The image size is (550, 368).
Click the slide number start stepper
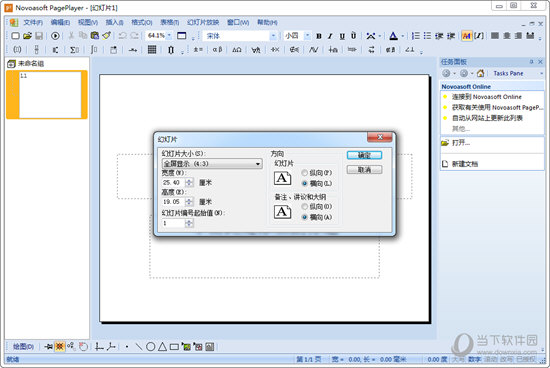click(x=189, y=223)
